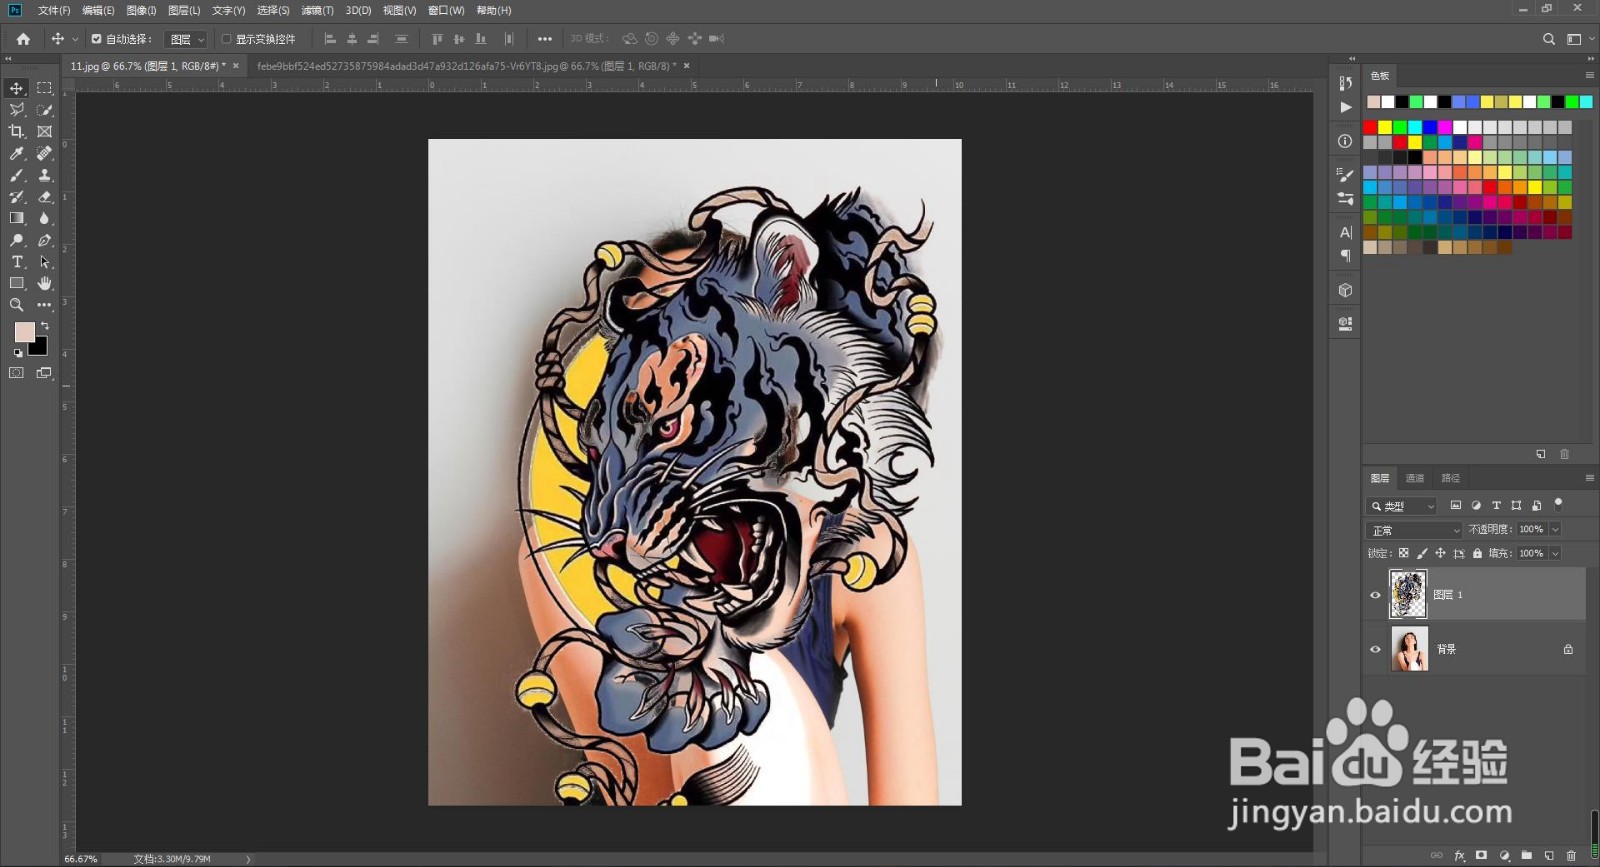Select the Pen tool

click(44, 240)
